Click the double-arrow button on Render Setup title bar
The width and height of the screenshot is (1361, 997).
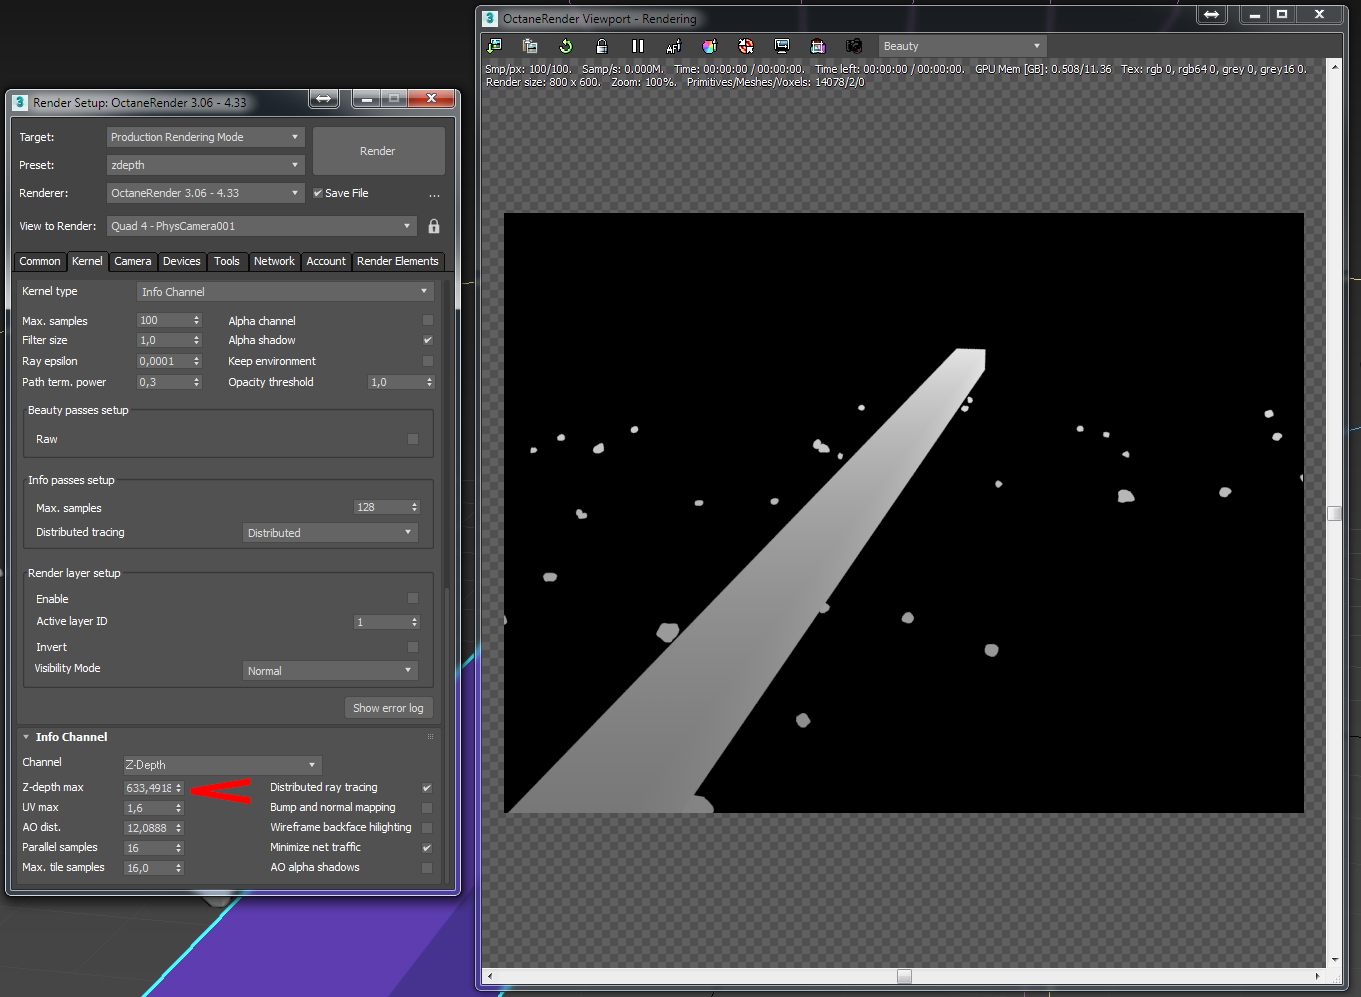click(323, 98)
